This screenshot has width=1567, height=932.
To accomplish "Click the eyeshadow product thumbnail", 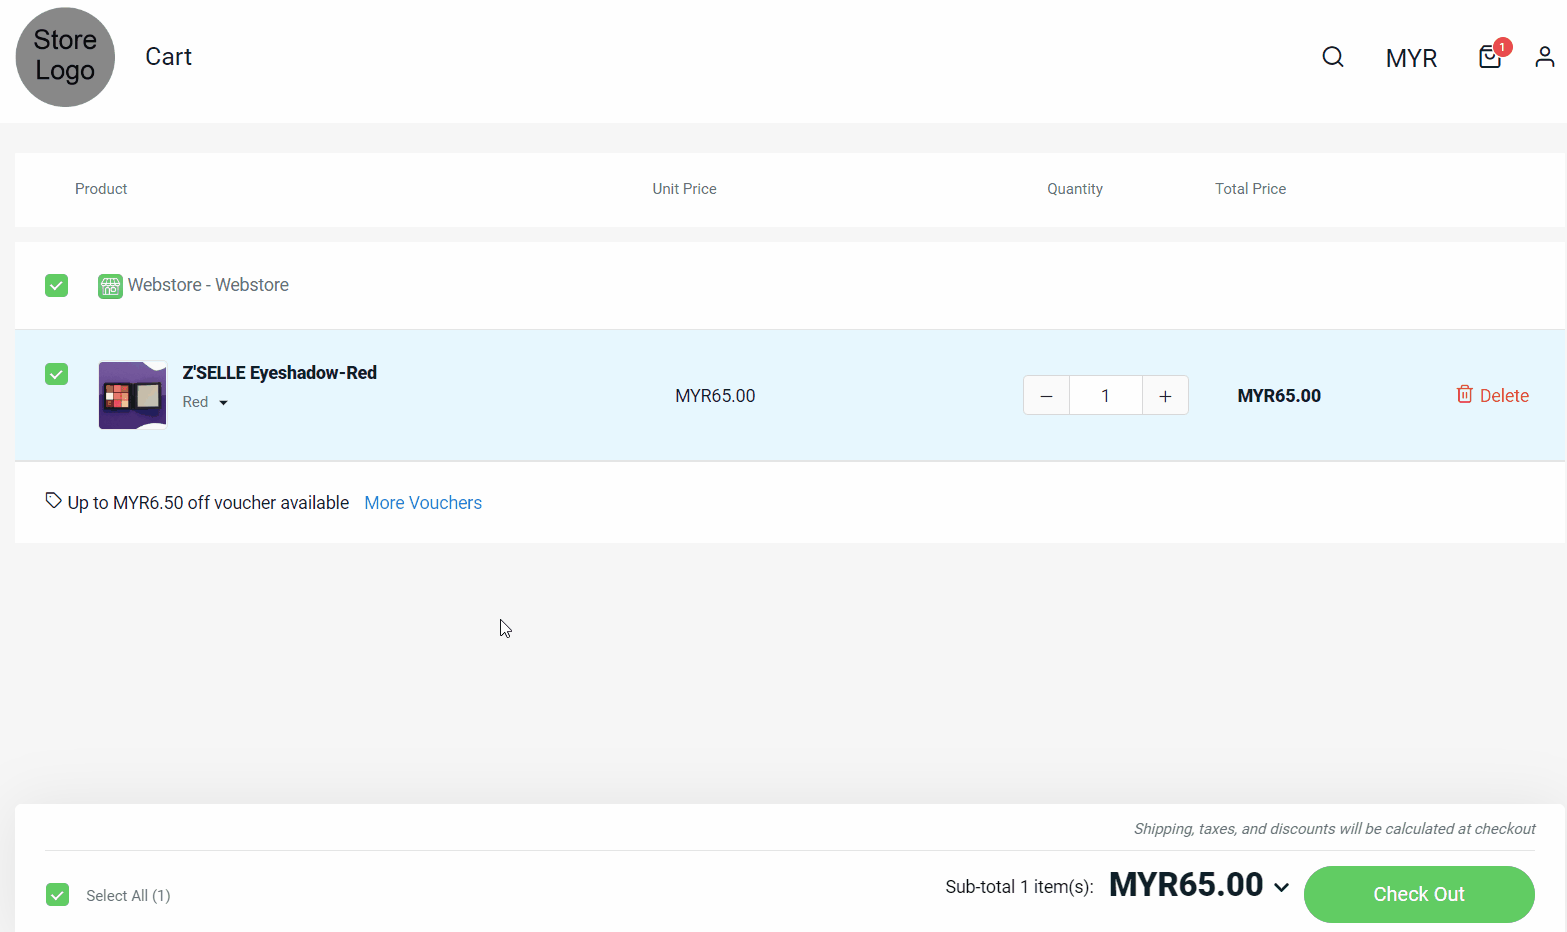I will [132, 395].
